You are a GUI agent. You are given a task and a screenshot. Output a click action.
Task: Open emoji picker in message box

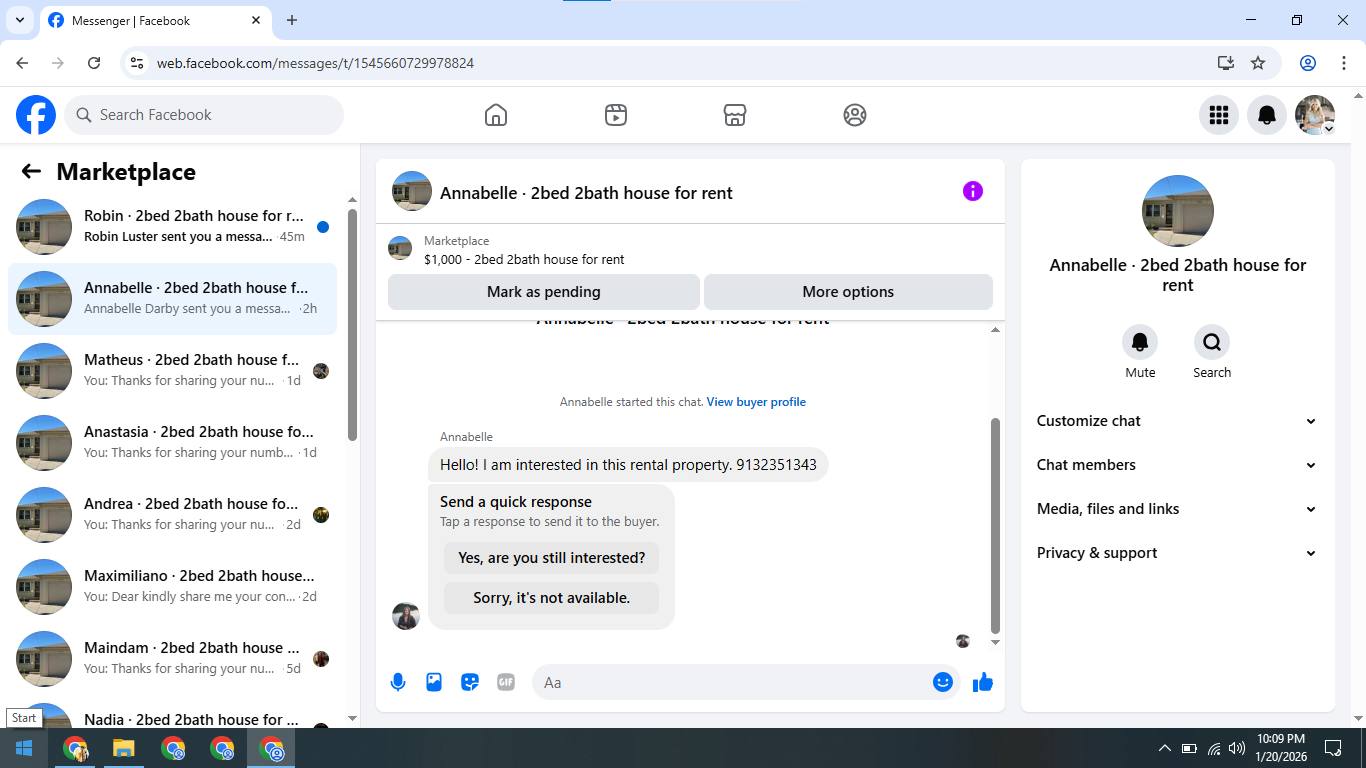tap(942, 682)
